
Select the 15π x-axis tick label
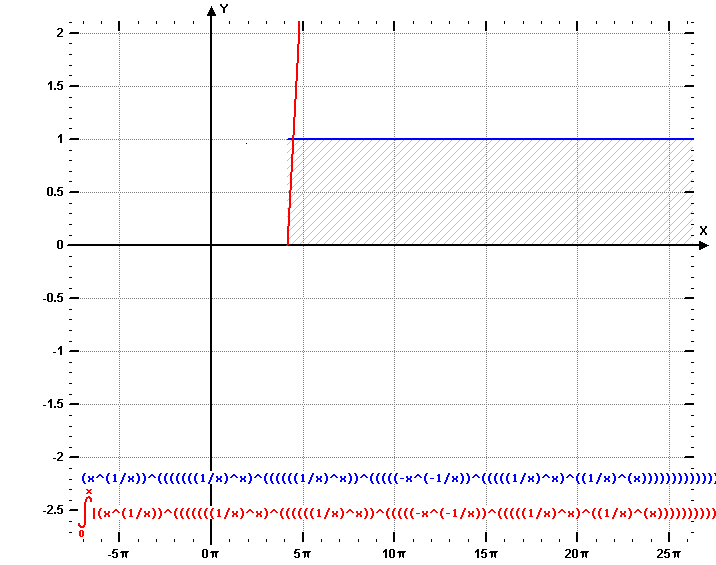485,553
